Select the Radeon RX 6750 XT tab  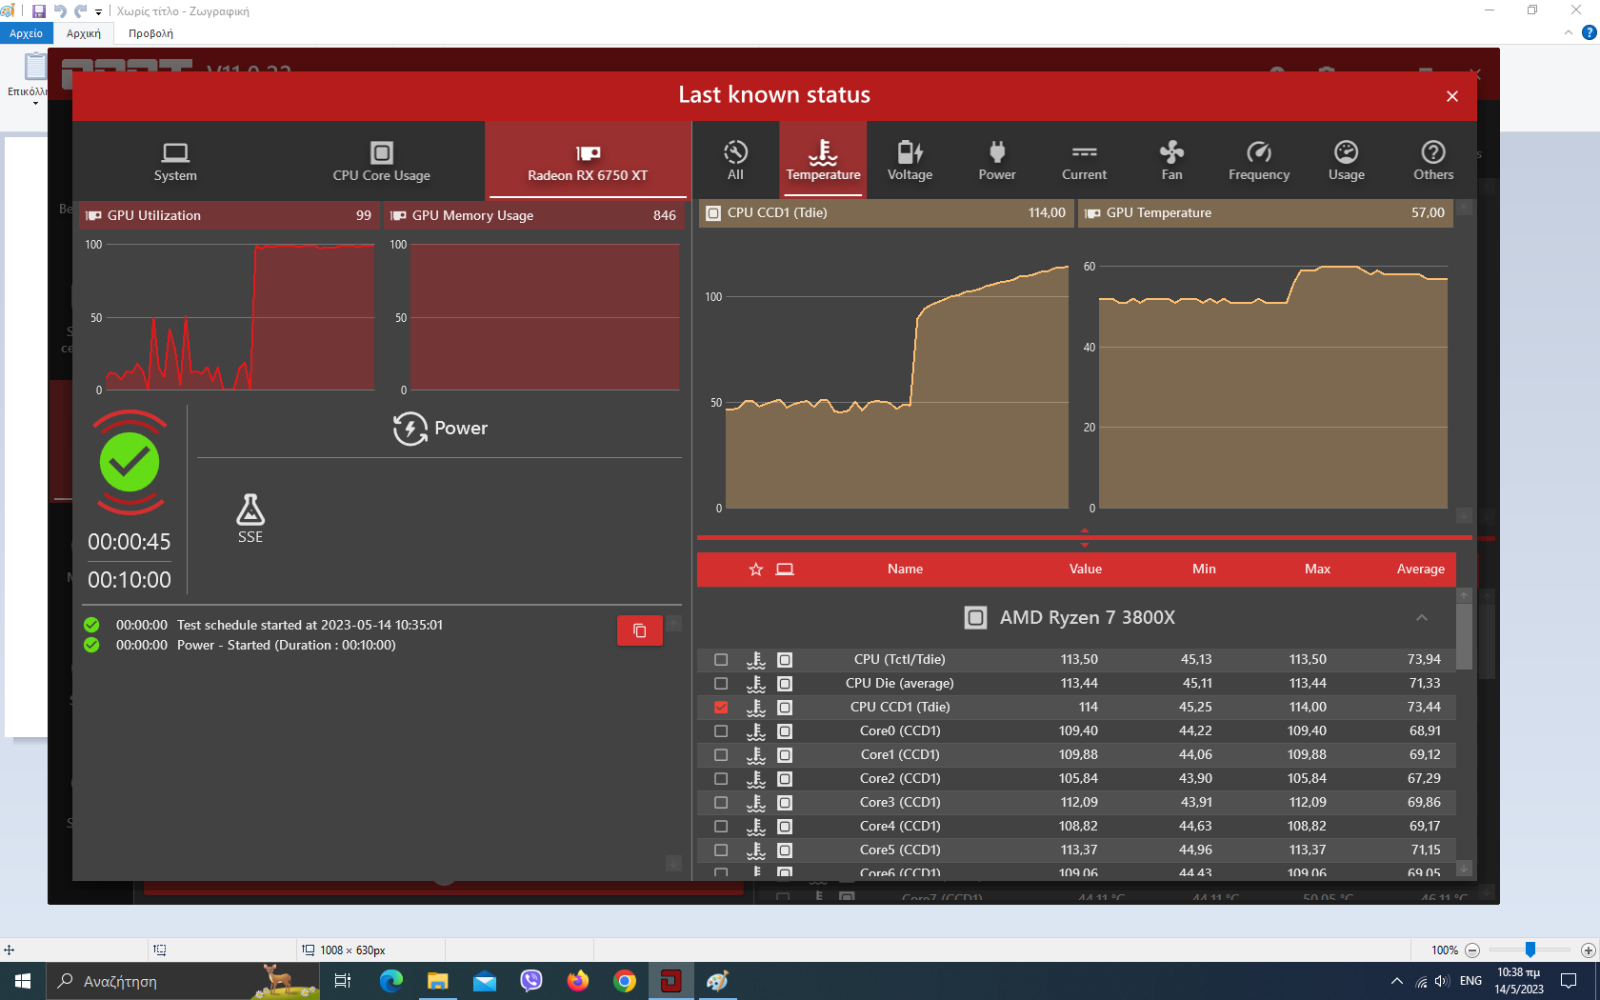coord(587,162)
